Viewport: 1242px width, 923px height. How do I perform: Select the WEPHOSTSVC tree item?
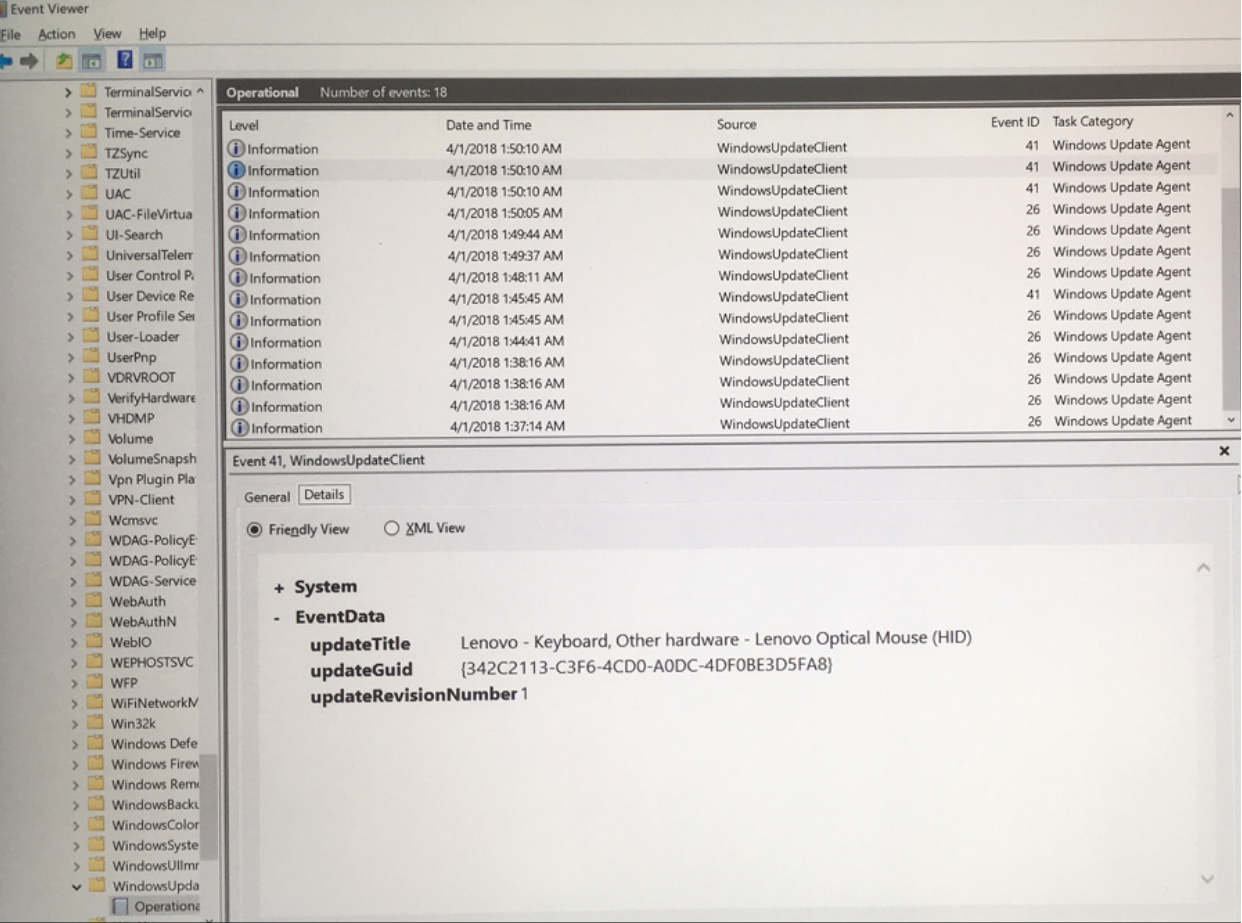pos(151,662)
